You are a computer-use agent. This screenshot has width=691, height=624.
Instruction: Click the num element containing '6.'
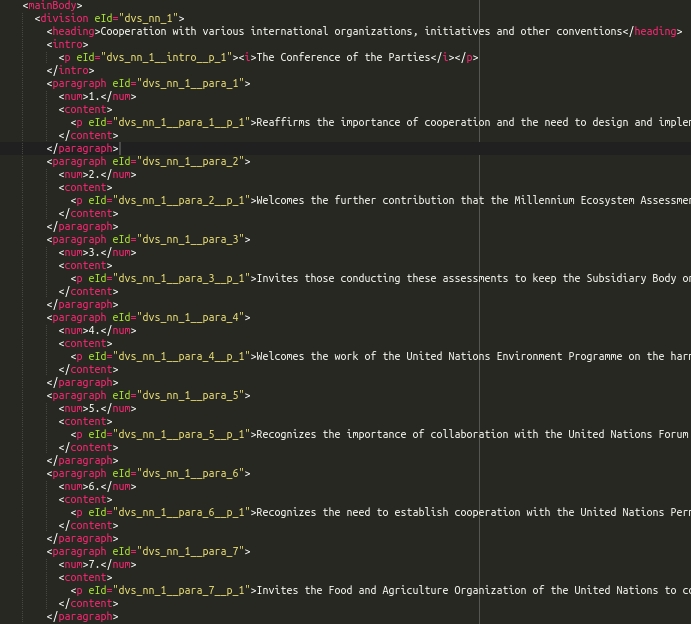pos(97,486)
